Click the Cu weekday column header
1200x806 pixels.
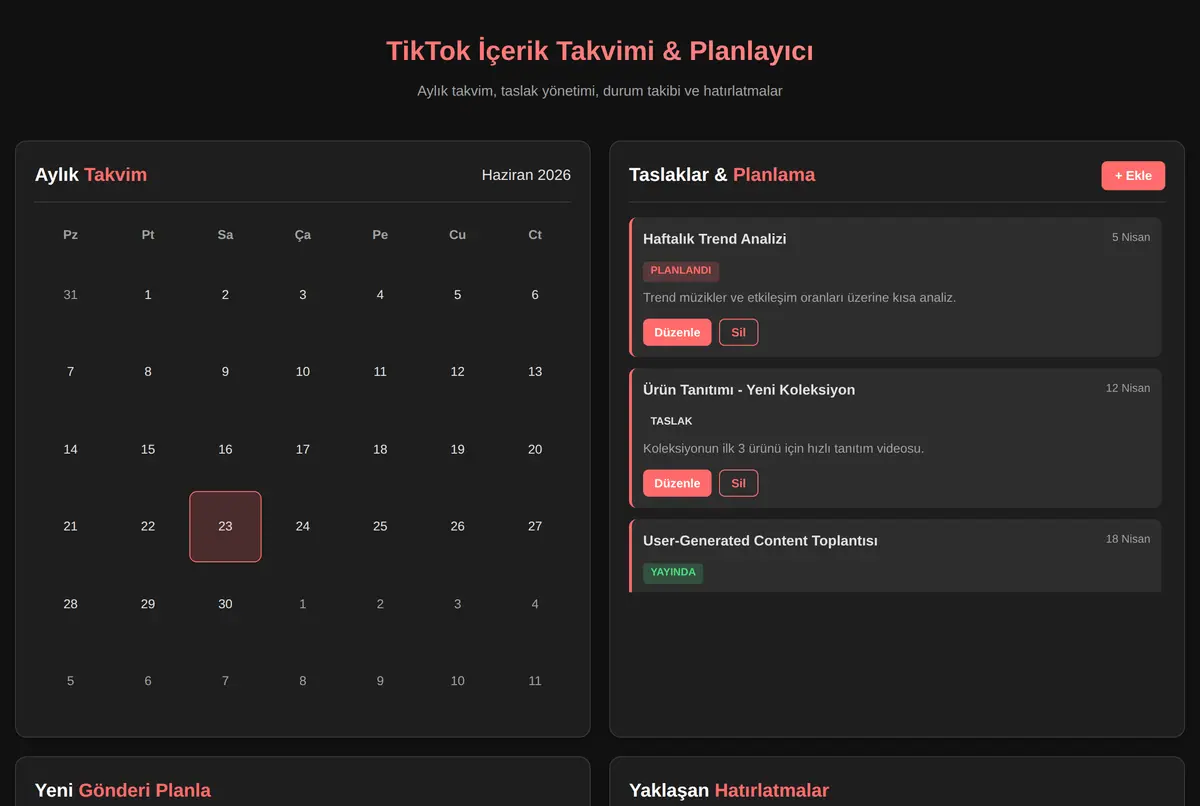pos(457,235)
